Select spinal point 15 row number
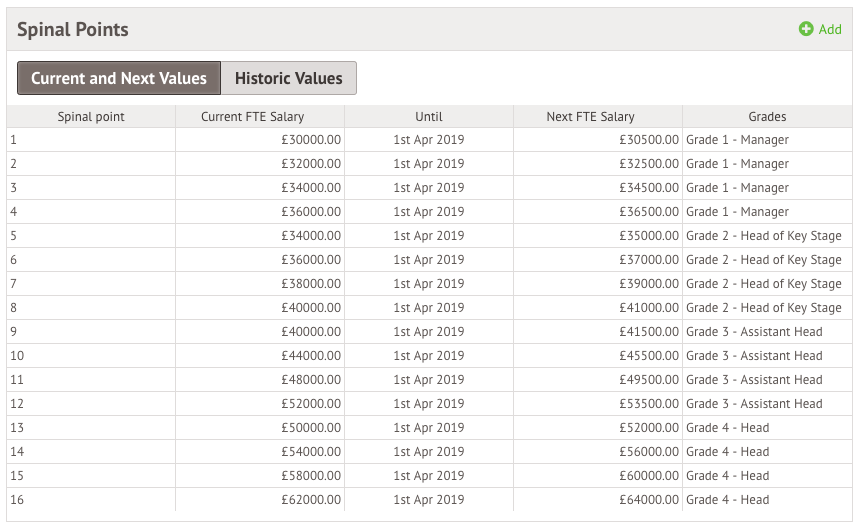862x528 pixels. (17, 476)
